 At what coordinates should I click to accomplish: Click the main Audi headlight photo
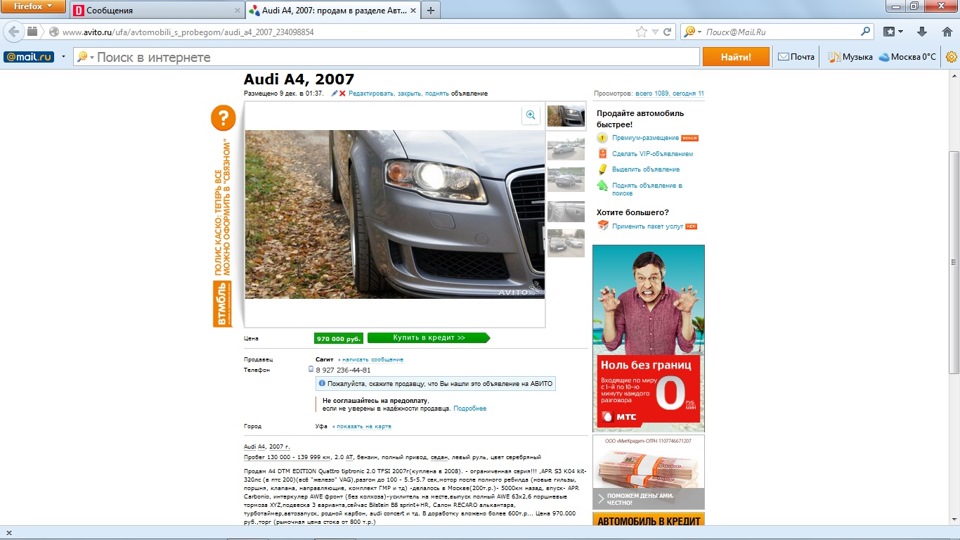pyautogui.click(x=394, y=214)
